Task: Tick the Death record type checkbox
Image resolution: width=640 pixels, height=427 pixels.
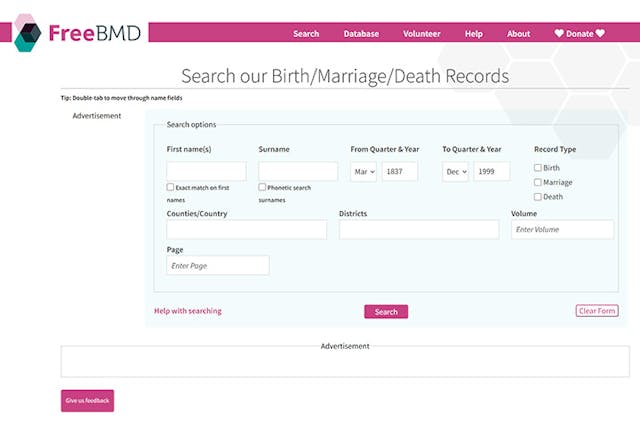Action: point(538,197)
